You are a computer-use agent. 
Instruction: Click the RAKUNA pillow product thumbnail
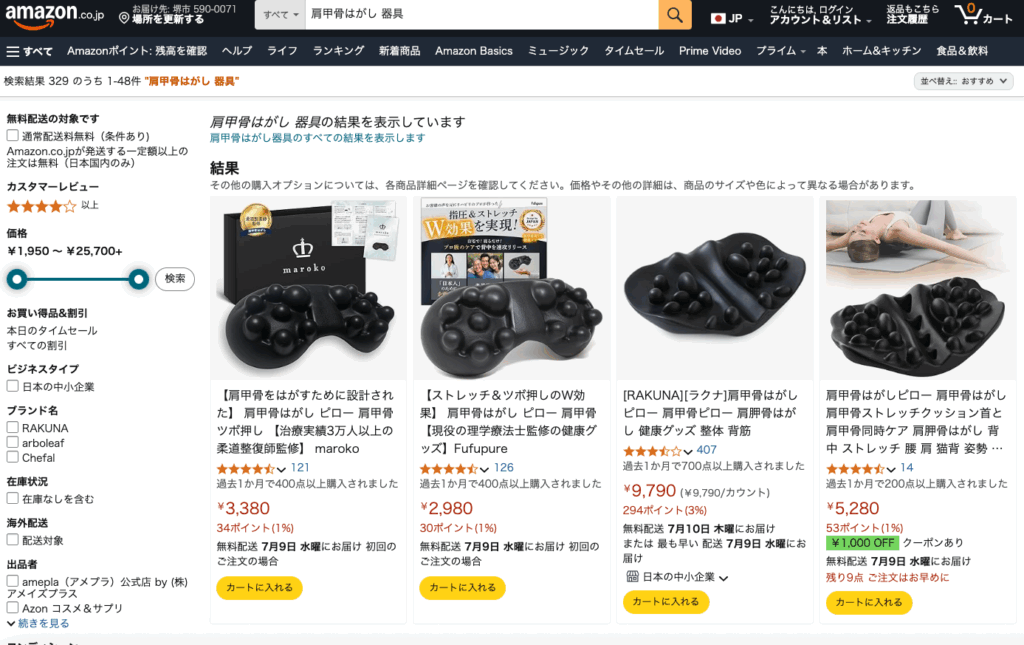point(714,288)
